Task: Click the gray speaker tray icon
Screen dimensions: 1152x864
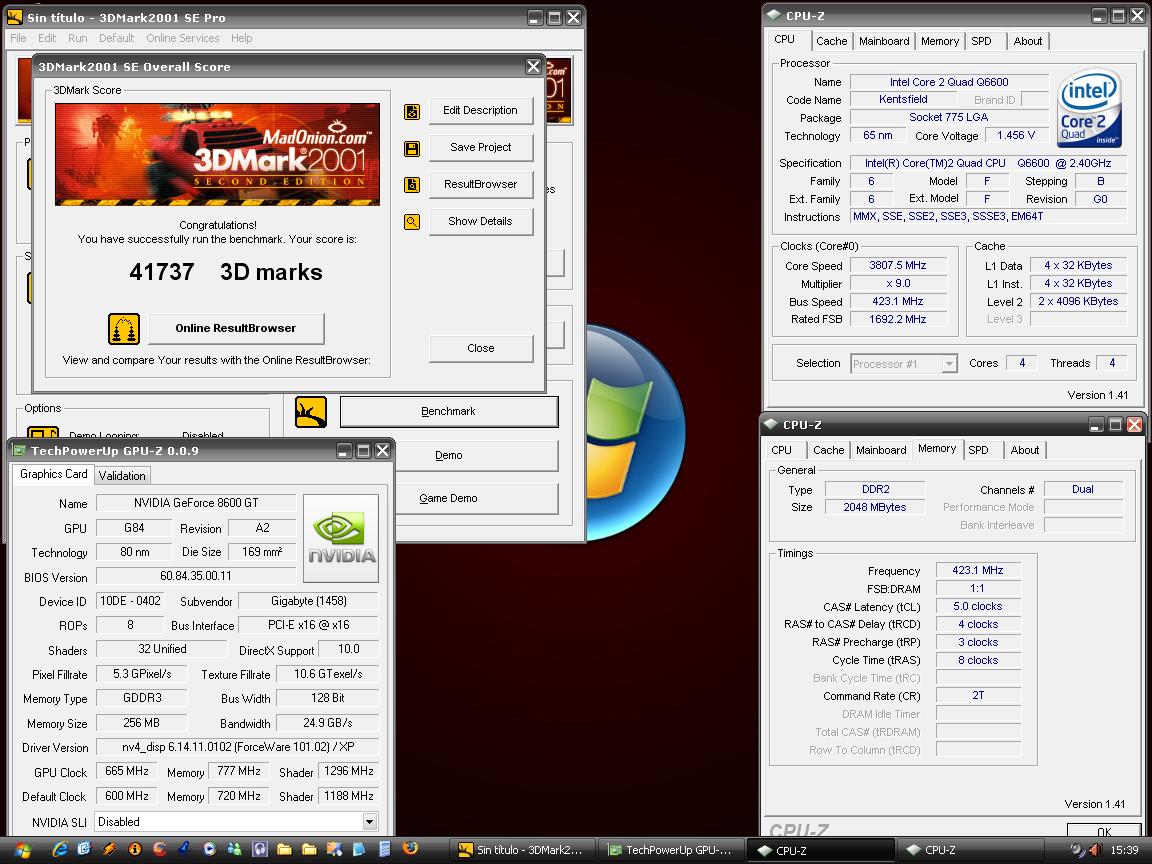Action: 1077,850
